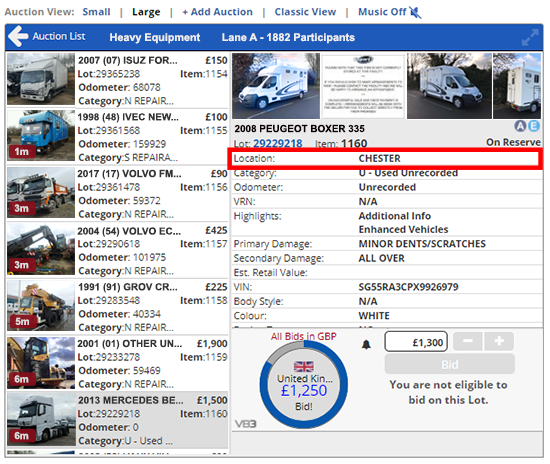This screenshot has width=550, height=464.
Task: Open the notice document thumbnail
Action: point(363,86)
